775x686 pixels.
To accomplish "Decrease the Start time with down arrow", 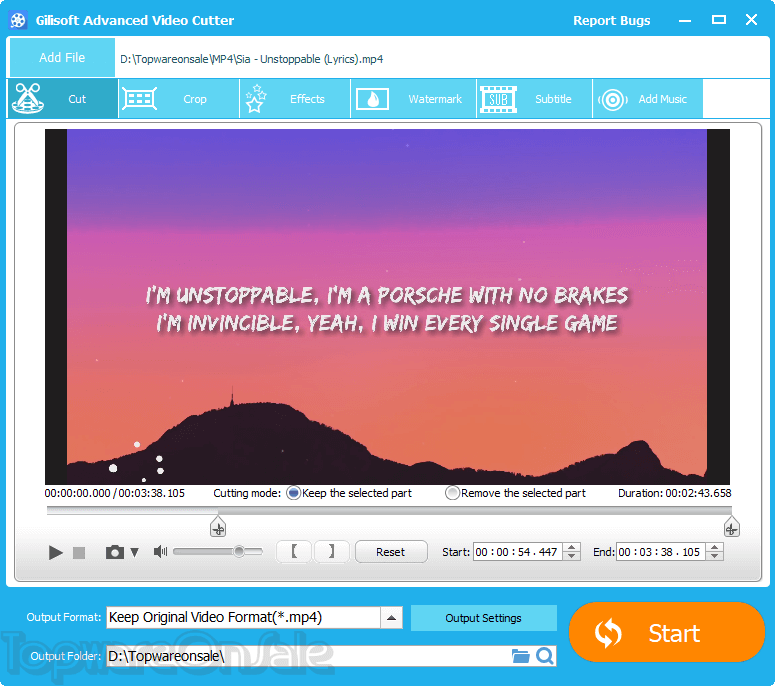I will (572, 556).
